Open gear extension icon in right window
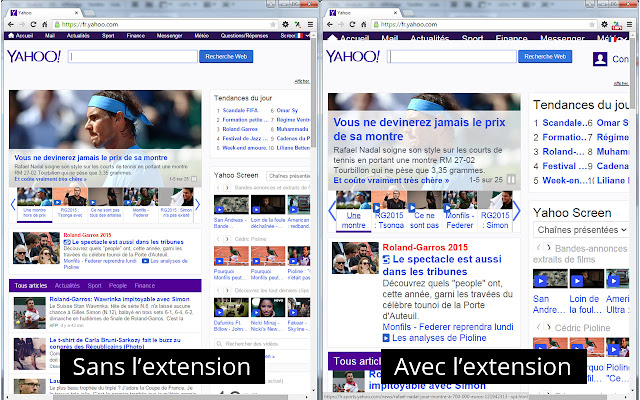This screenshot has width=640, height=400. click(x=604, y=24)
